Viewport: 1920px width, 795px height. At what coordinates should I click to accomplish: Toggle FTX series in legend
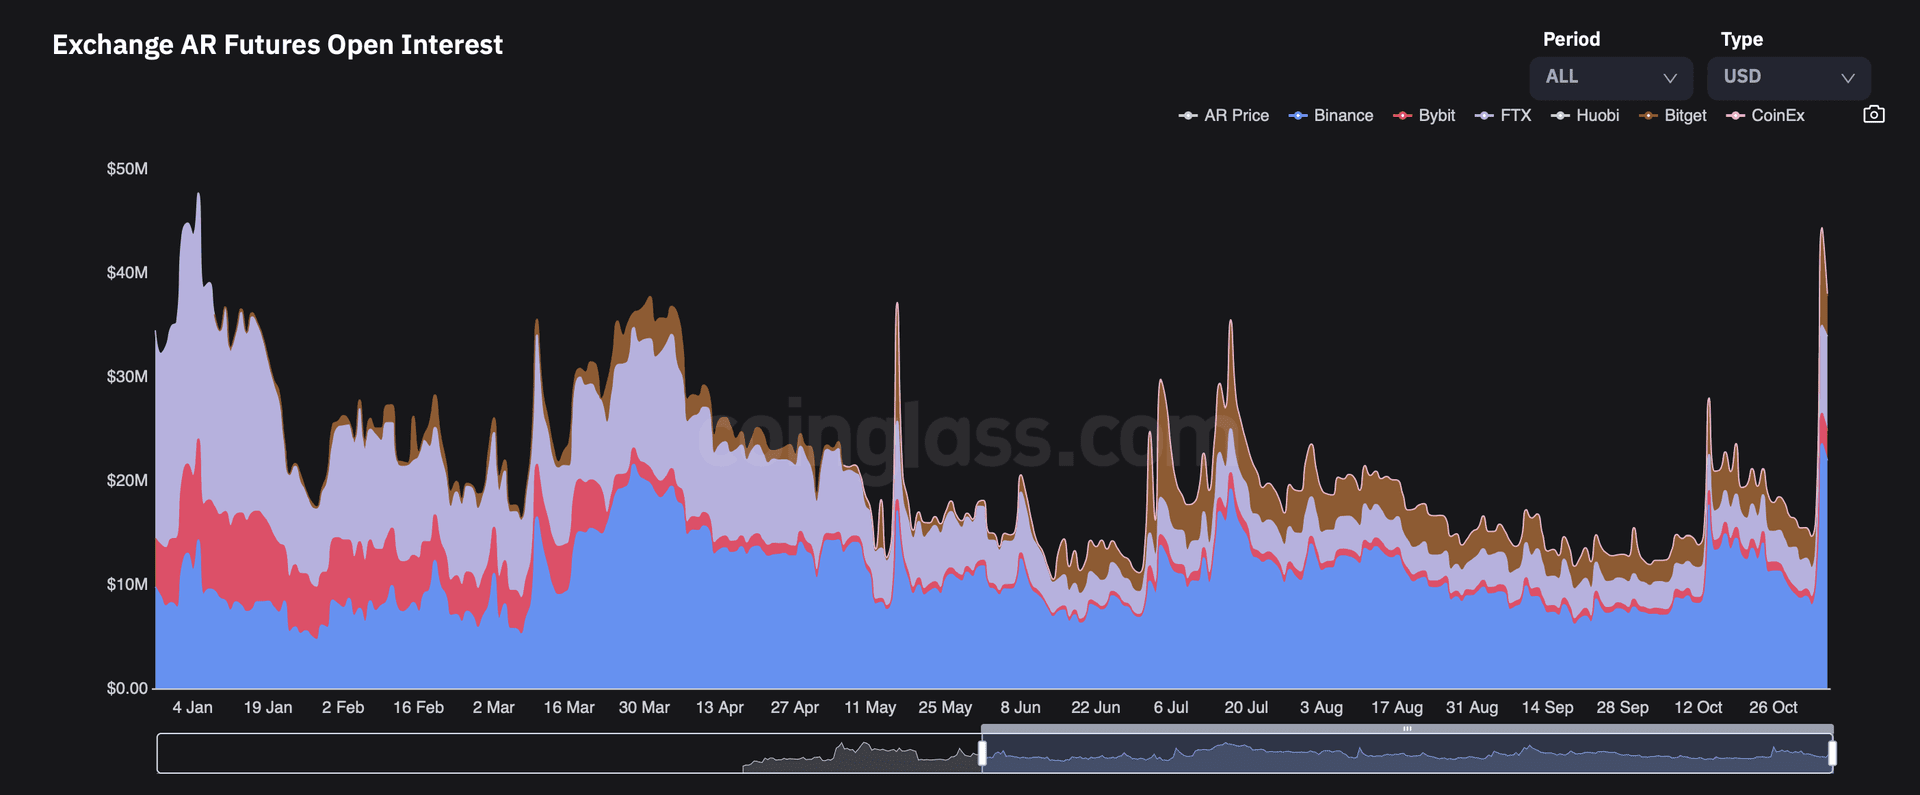click(x=1503, y=116)
